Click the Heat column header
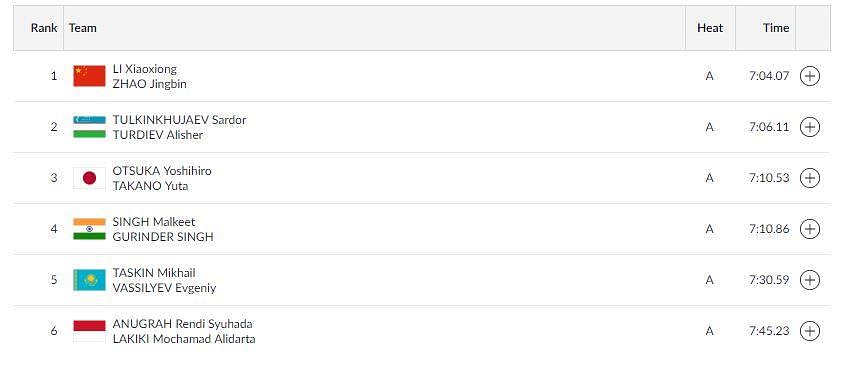 pos(710,28)
